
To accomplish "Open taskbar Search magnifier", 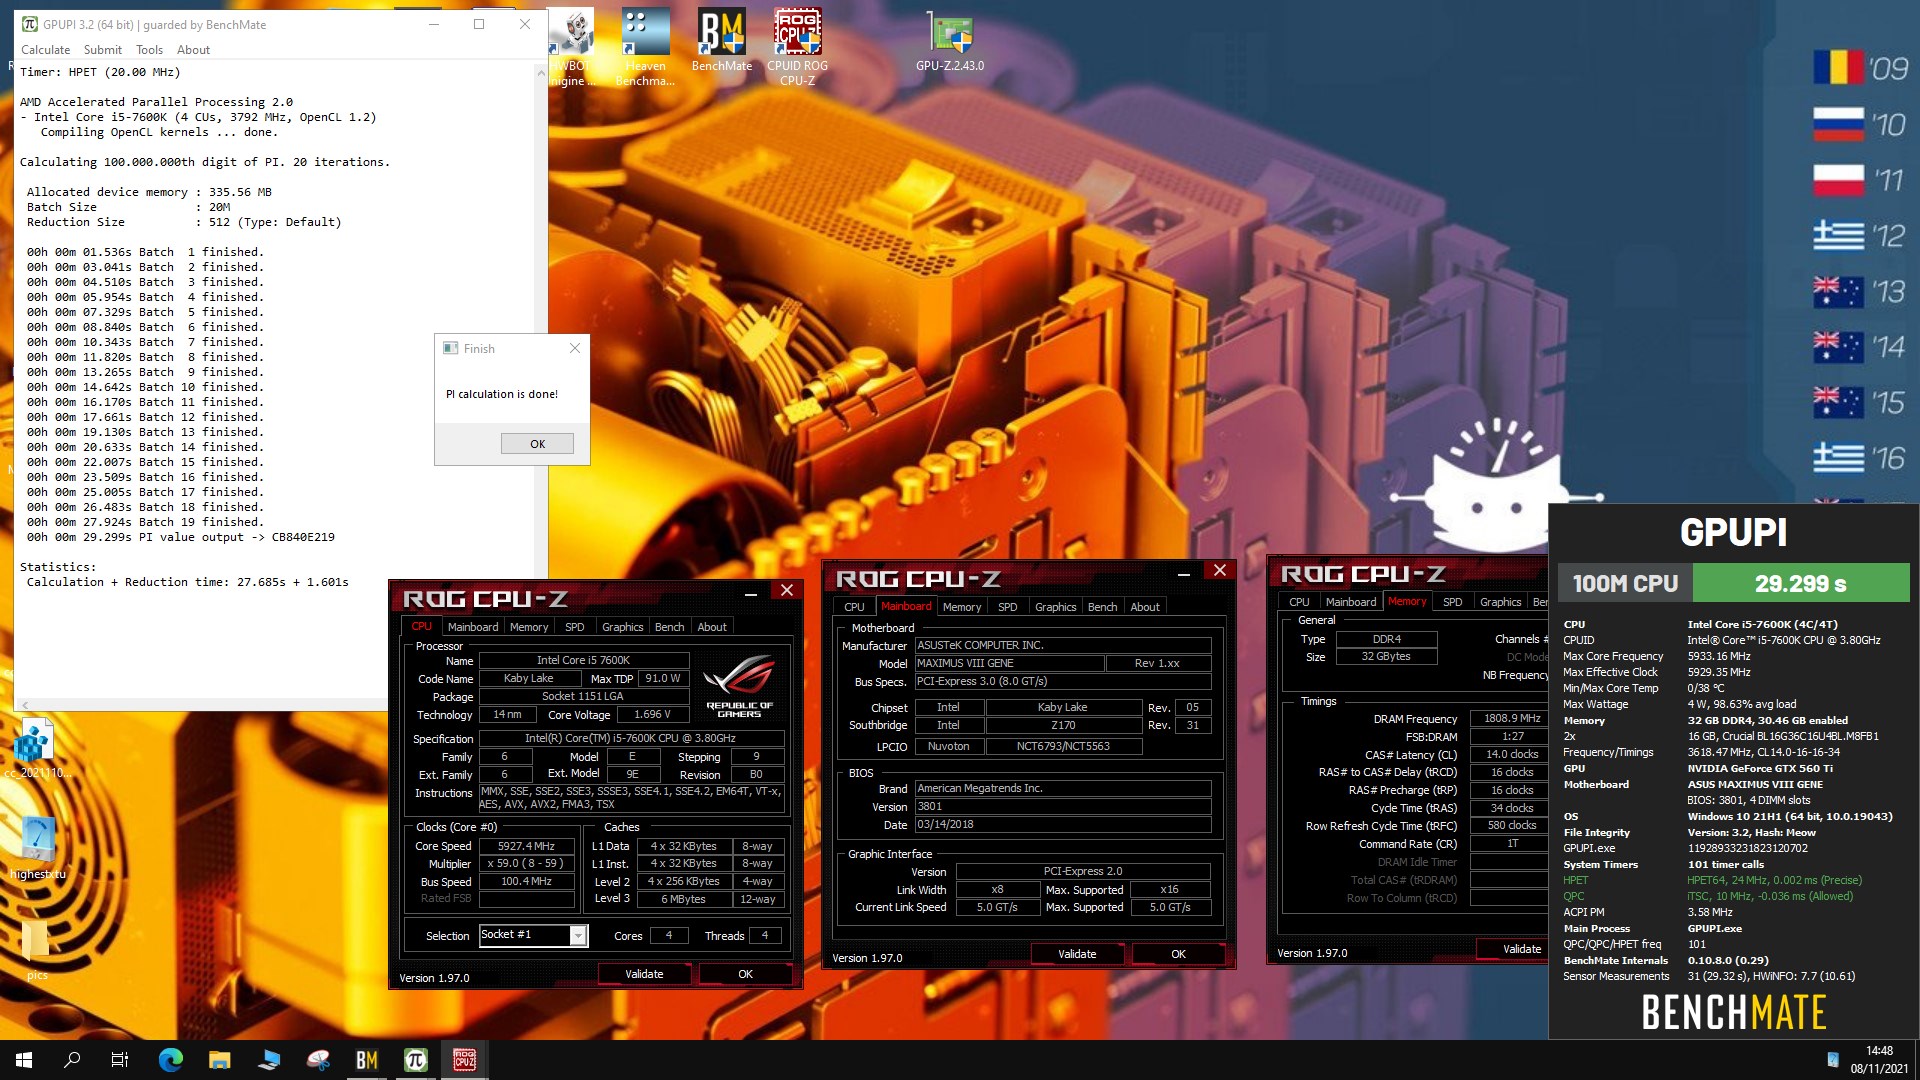I will (x=72, y=1060).
